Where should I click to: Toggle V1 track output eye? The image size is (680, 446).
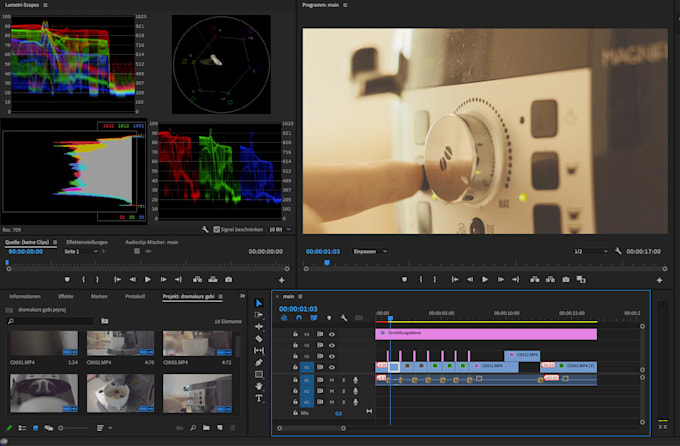click(332, 367)
